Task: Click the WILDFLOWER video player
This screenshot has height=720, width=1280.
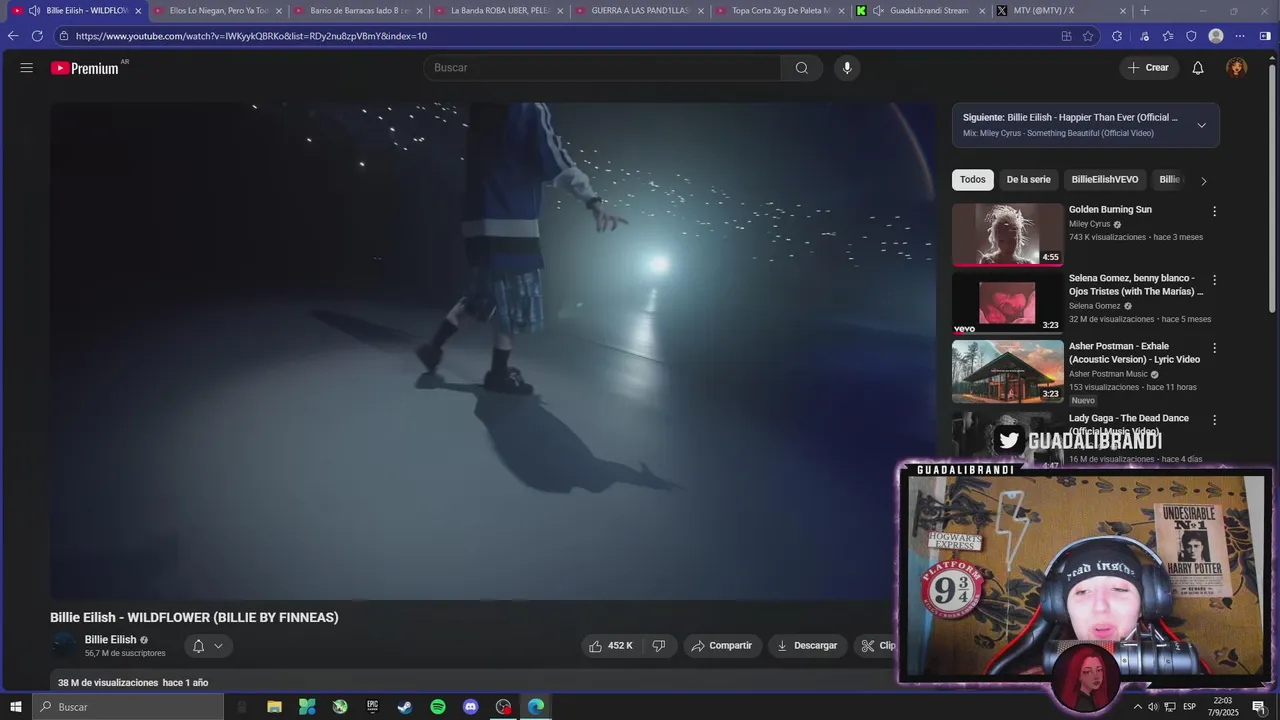Action: (493, 351)
